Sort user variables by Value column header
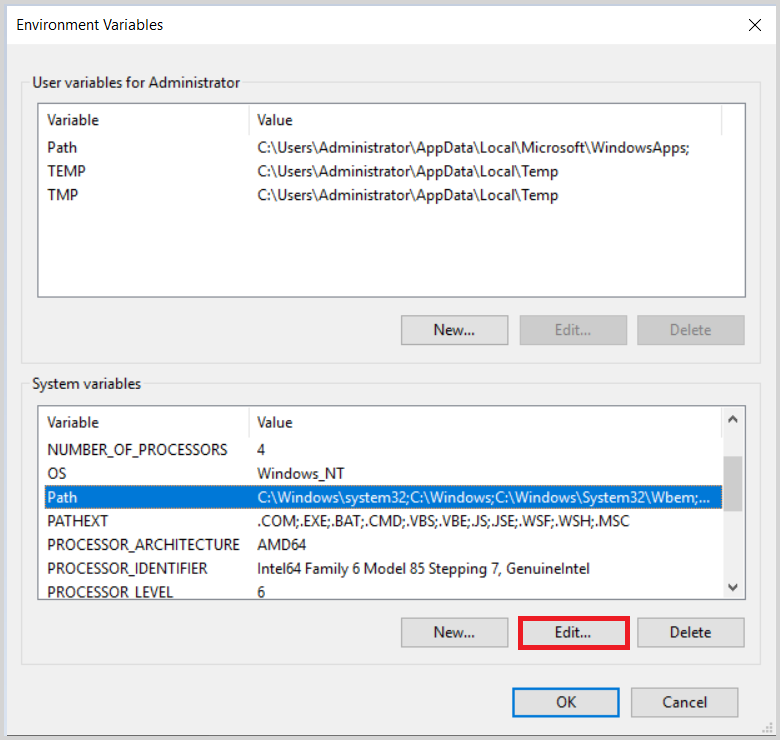780x740 pixels. 484,120
